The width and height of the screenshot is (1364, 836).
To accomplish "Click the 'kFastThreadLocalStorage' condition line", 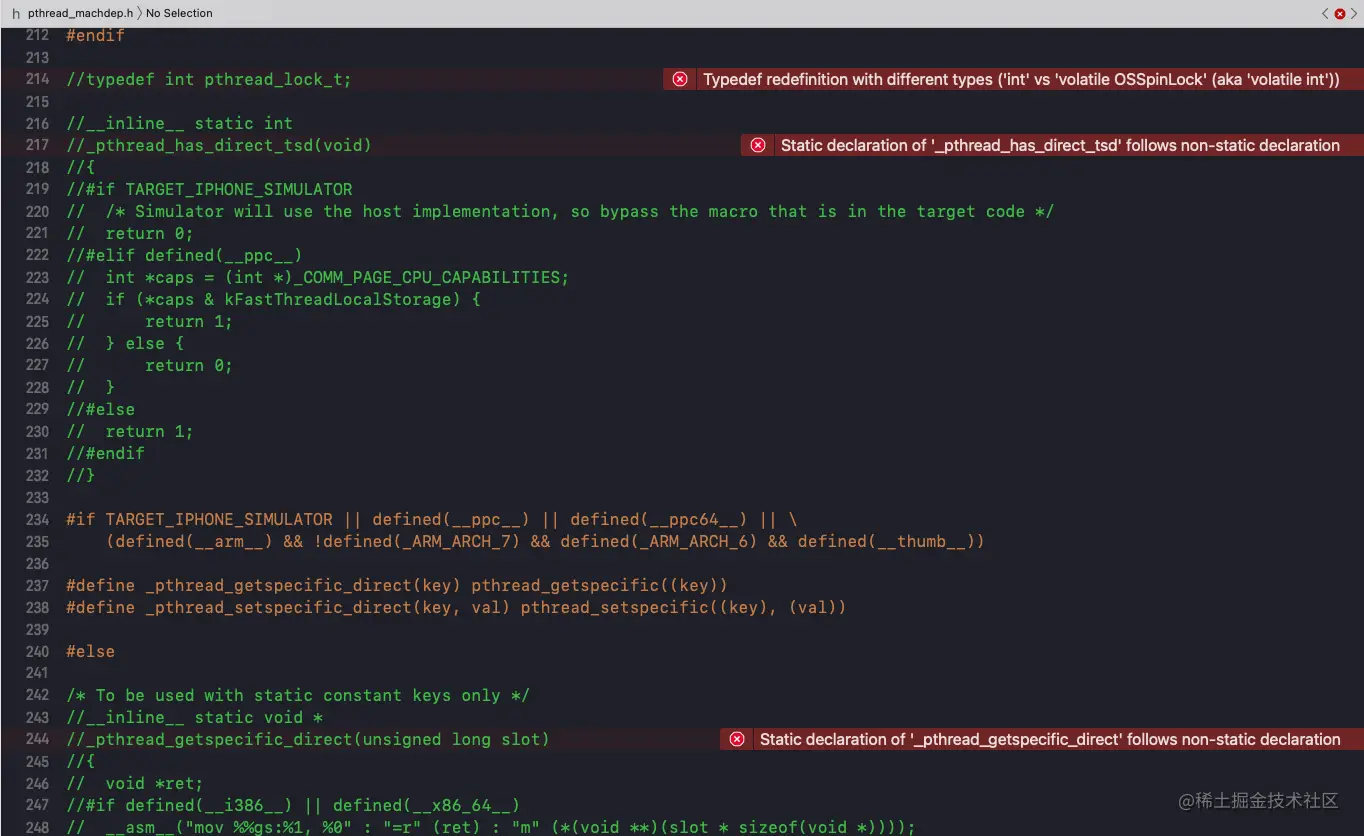I will (x=273, y=299).
